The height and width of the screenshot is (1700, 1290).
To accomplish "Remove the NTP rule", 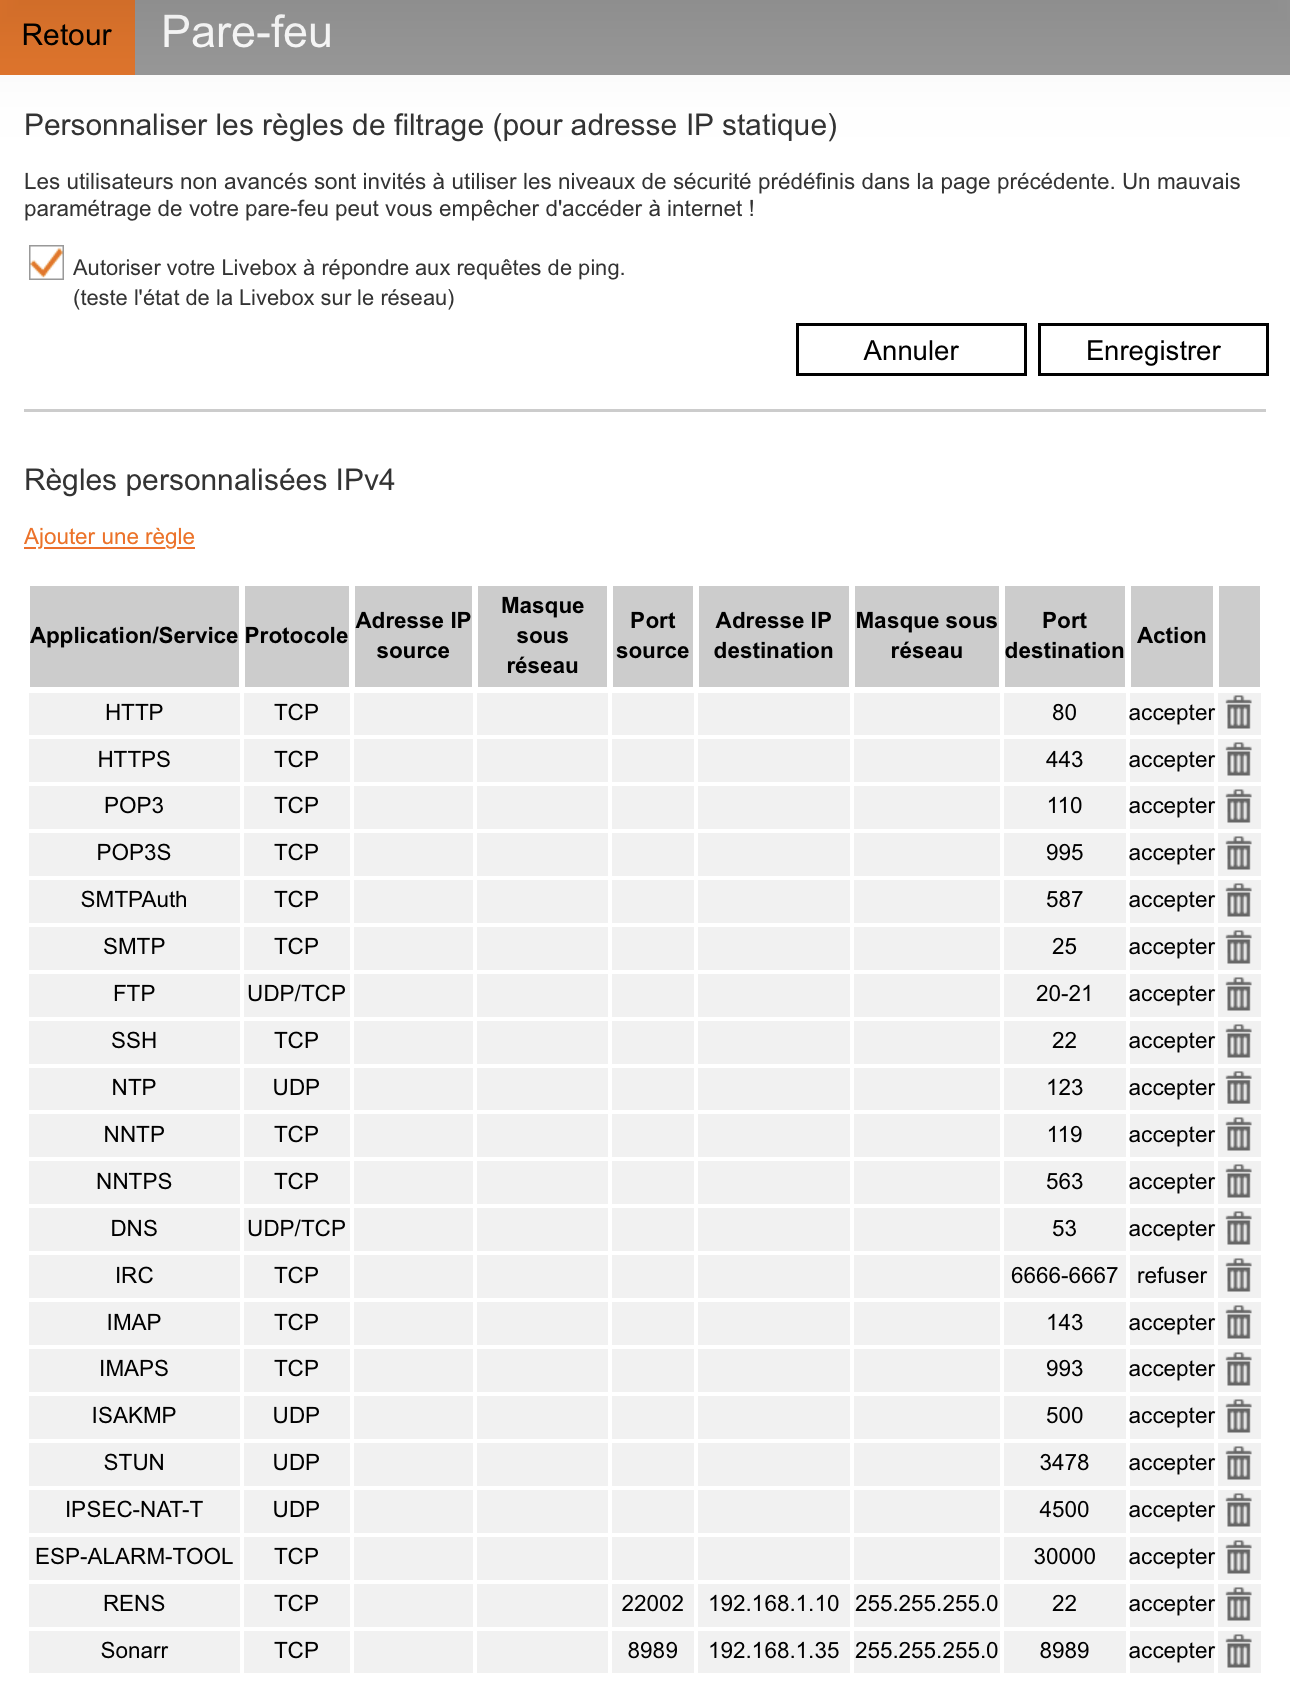I will (x=1238, y=1088).
